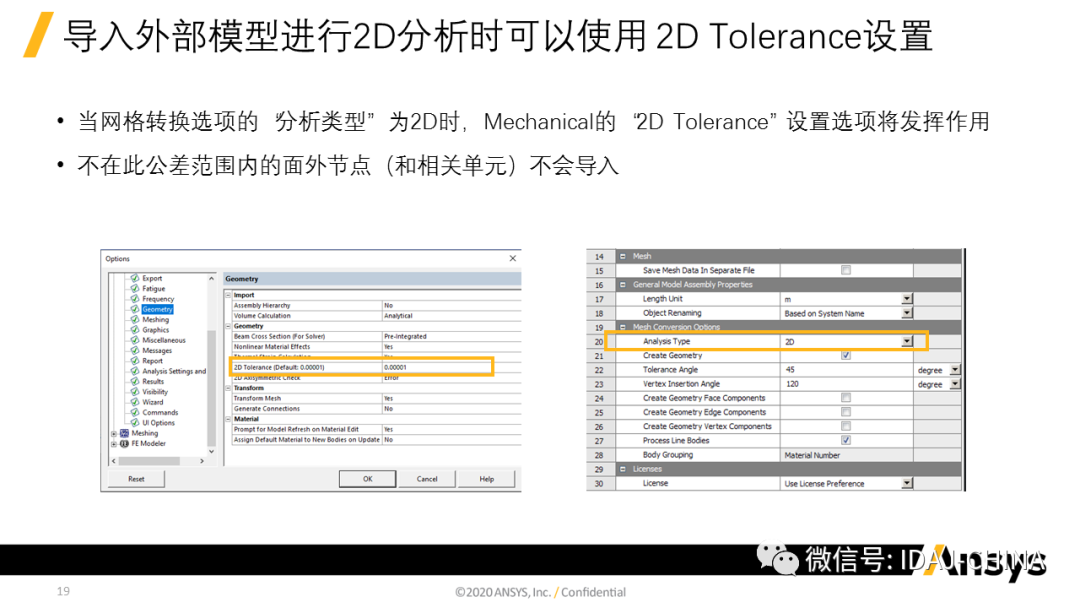Click the Wizard page icon in Options tree
1080x608 pixels.
pos(135,402)
